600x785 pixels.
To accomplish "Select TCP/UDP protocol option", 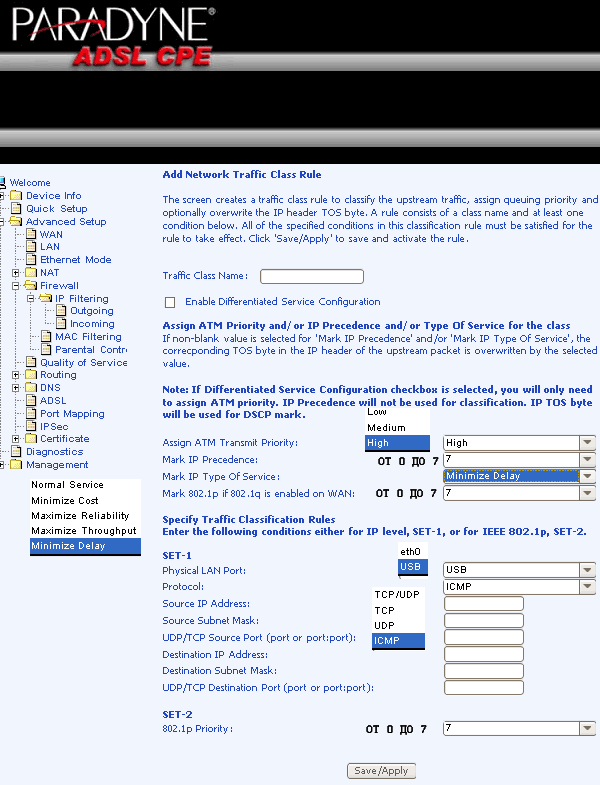I will click(x=399, y=595).
